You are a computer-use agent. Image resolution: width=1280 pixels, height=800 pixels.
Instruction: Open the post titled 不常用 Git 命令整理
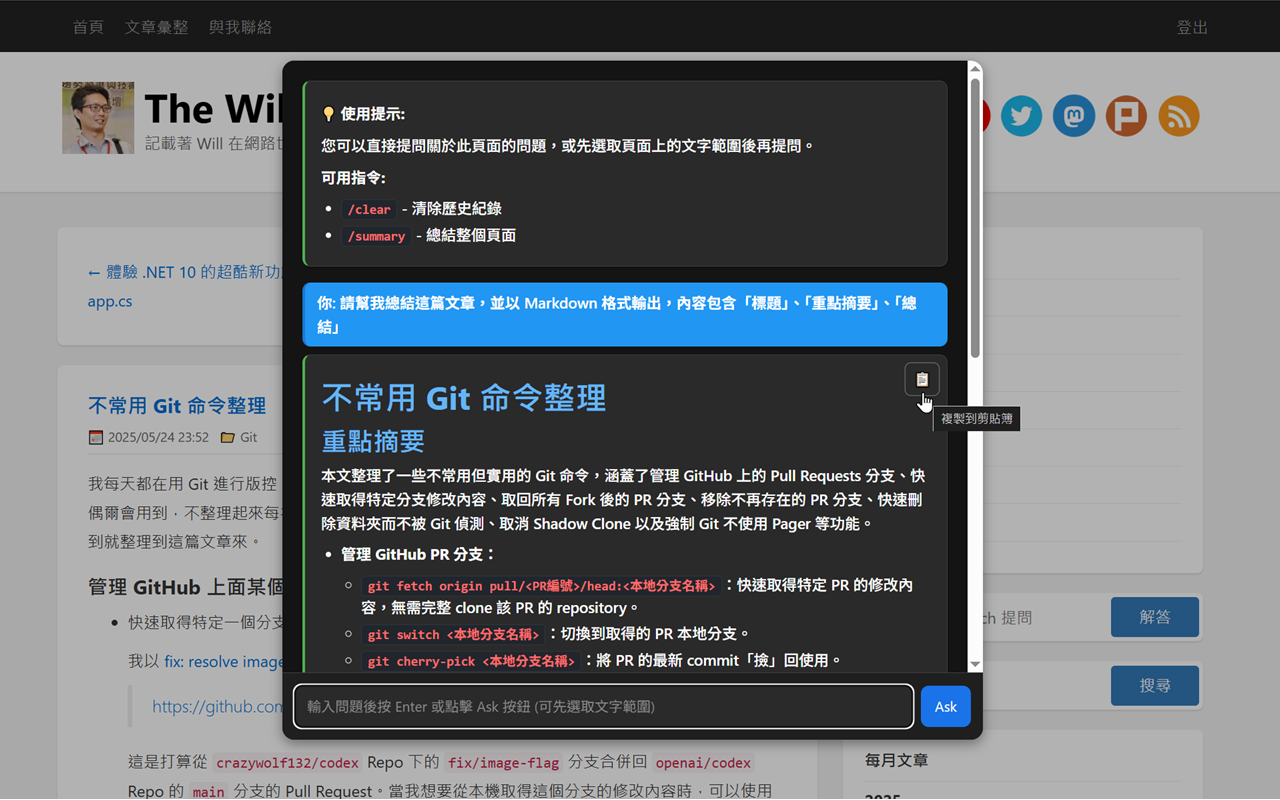[x=176, y=405]
